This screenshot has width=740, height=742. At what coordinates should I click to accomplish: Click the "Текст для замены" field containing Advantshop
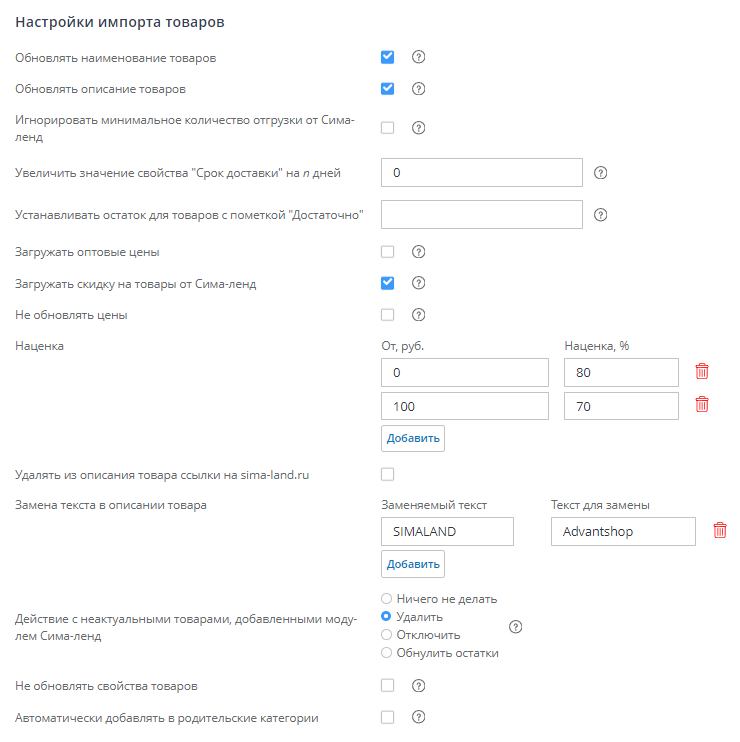click(622, 531)
